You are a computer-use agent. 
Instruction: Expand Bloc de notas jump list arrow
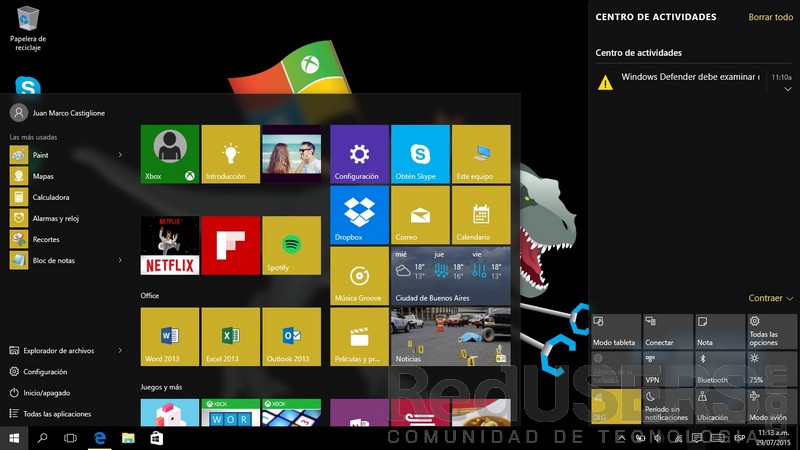[x=120, y=260]
